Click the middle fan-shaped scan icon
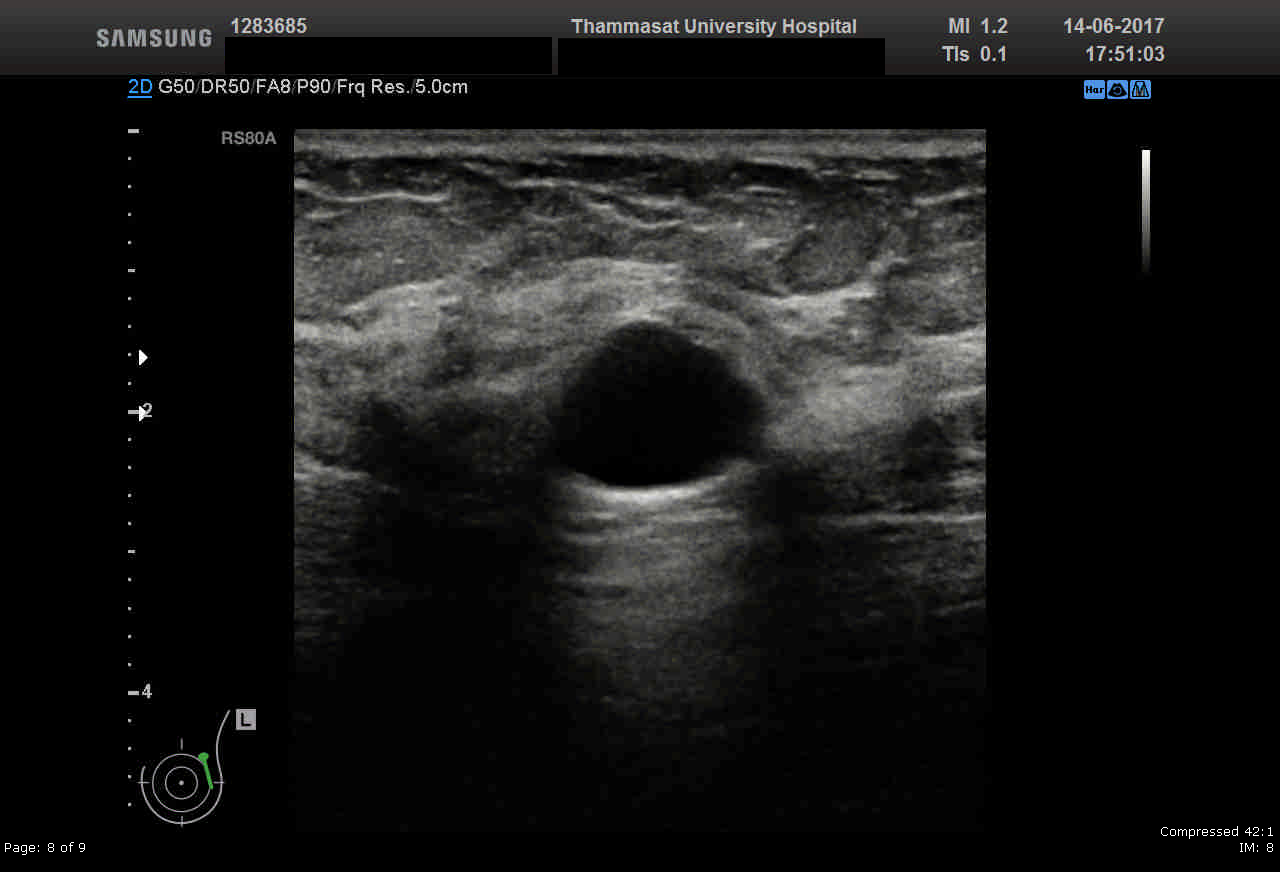Screen dimensions: 1280x872 1118,89
